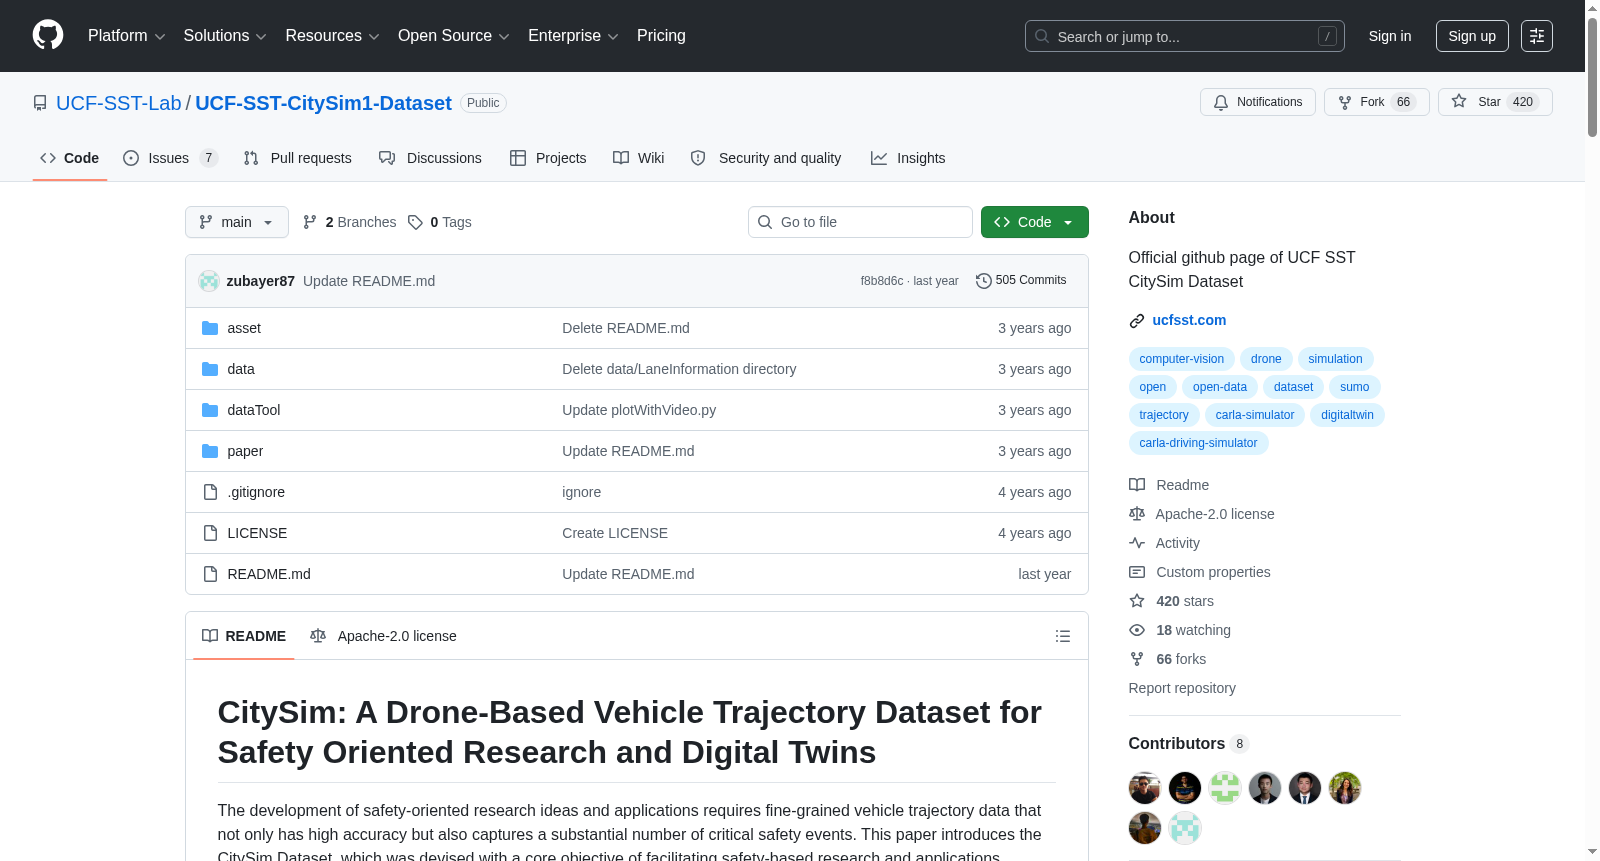
Task: Fork the repository
Action: click(1377, 102)
